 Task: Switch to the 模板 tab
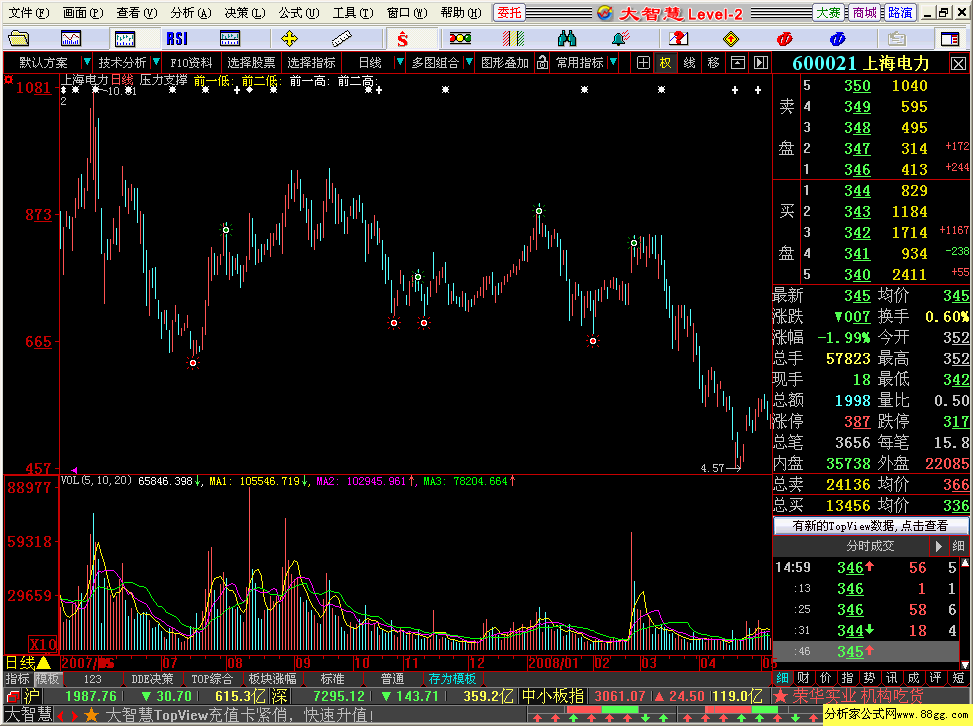[x=47, y=679]
